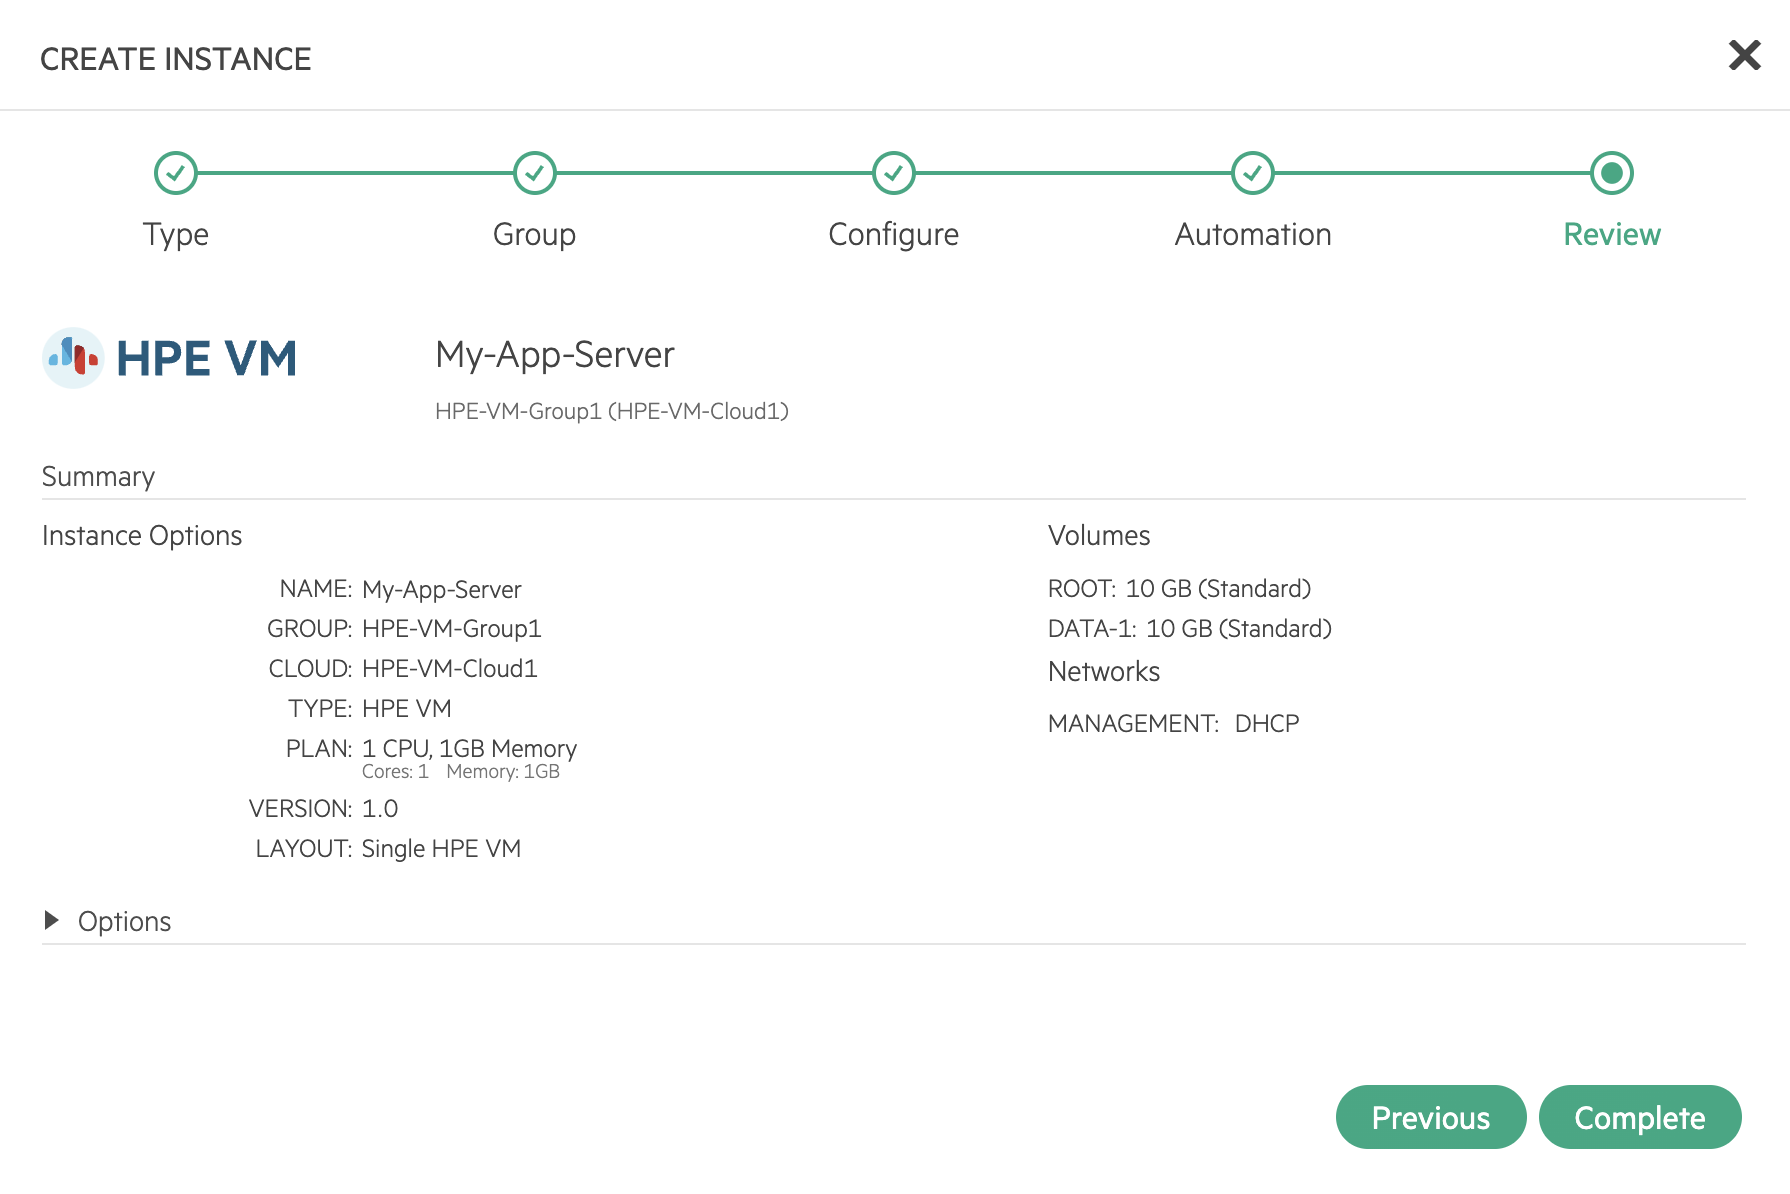Click the Configure step checkmark icon
Image resolution: width=1790 pixels, height=1194 pixels.
click(x=894, y=173)
